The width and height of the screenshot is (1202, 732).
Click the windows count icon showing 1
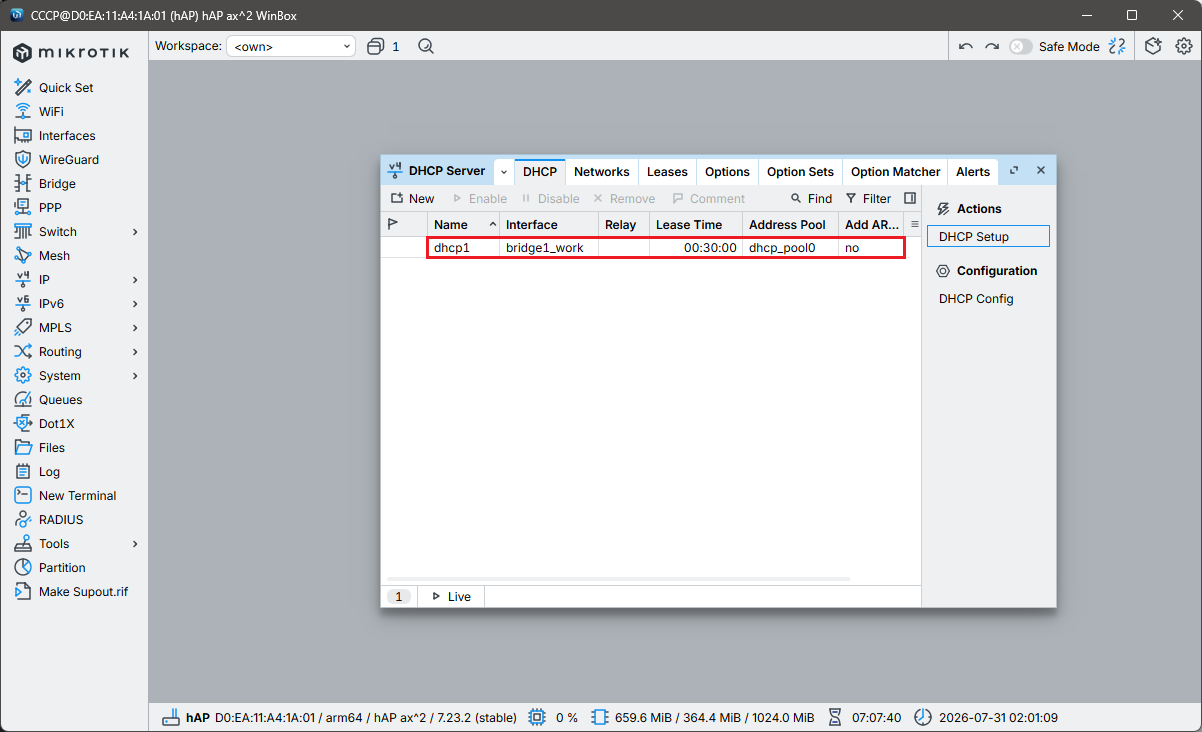click(383, 46)
